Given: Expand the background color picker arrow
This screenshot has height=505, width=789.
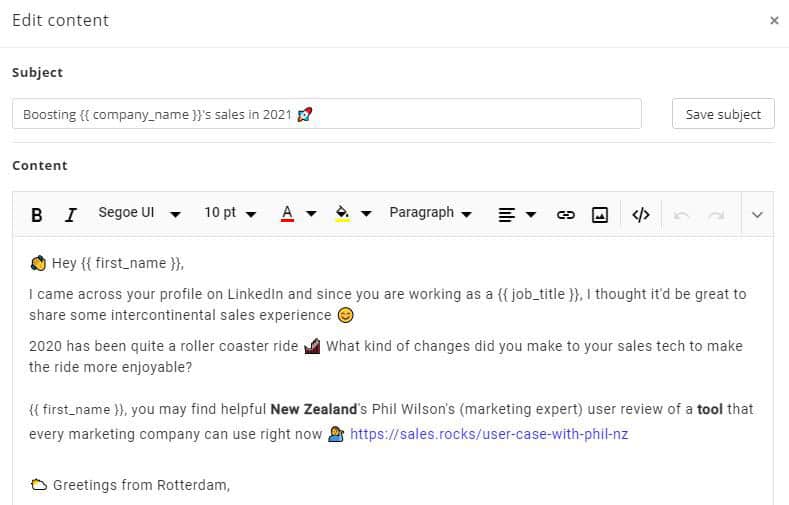Looking at the screenshot, I should (366, 214).
